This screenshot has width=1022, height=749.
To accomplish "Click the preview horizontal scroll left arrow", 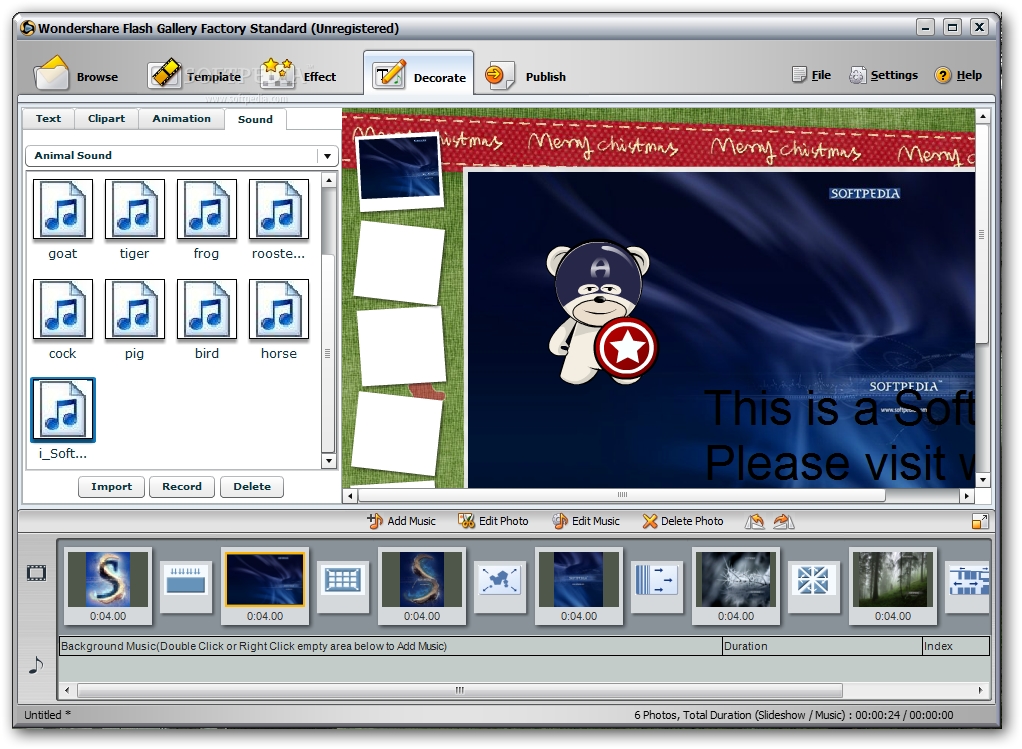I will (350, 496).
